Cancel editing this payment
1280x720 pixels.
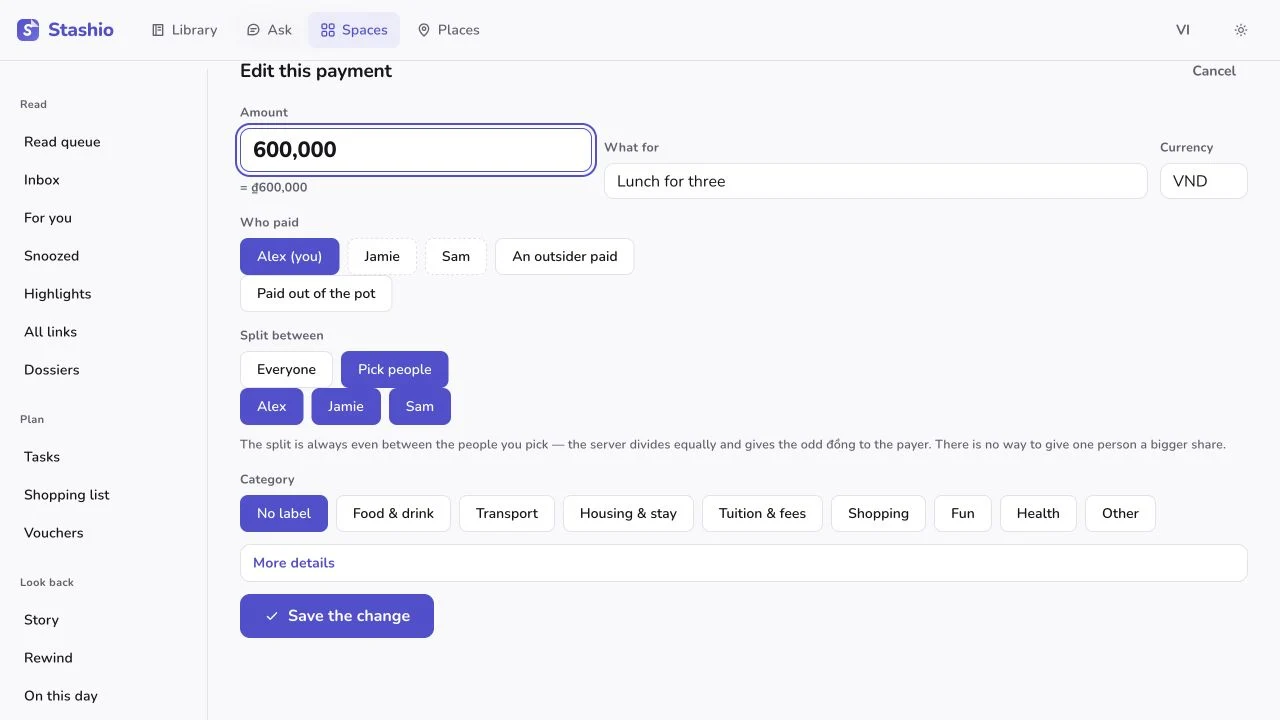[x=1214, y=71]
